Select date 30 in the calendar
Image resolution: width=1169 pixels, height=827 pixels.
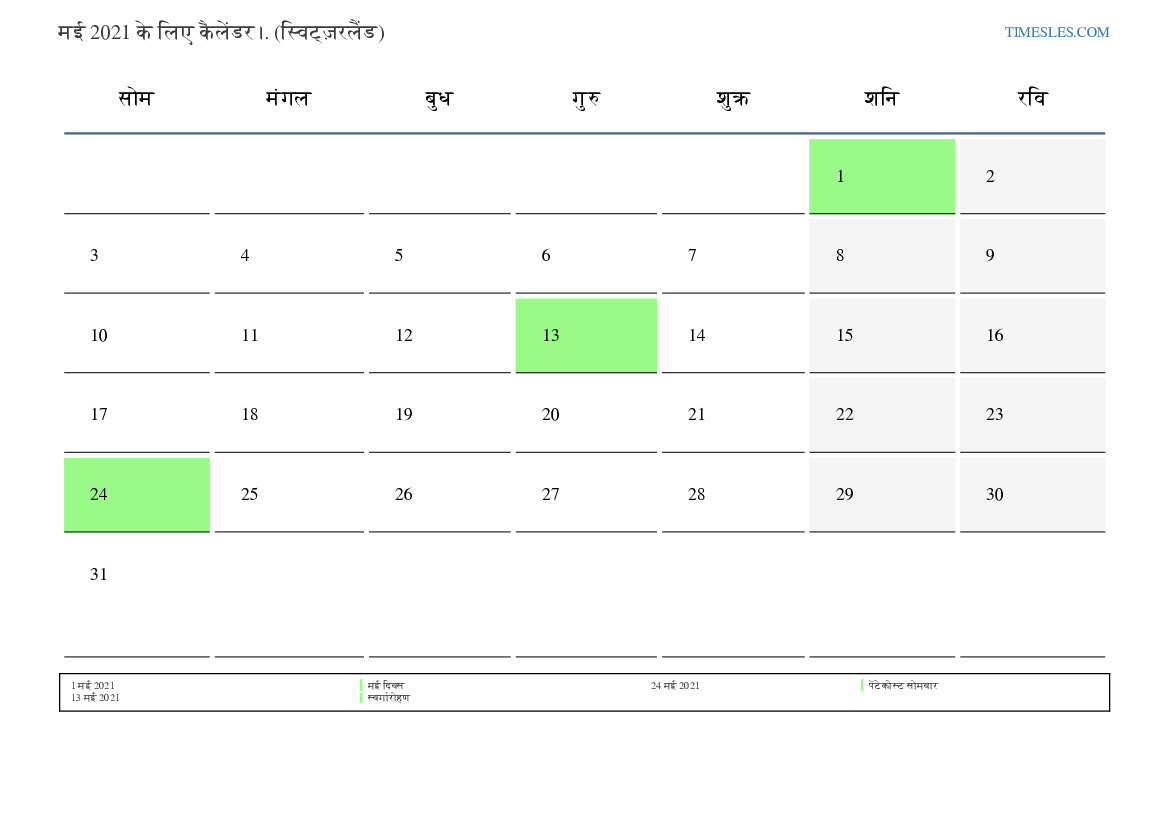(x=1033, y=494)
